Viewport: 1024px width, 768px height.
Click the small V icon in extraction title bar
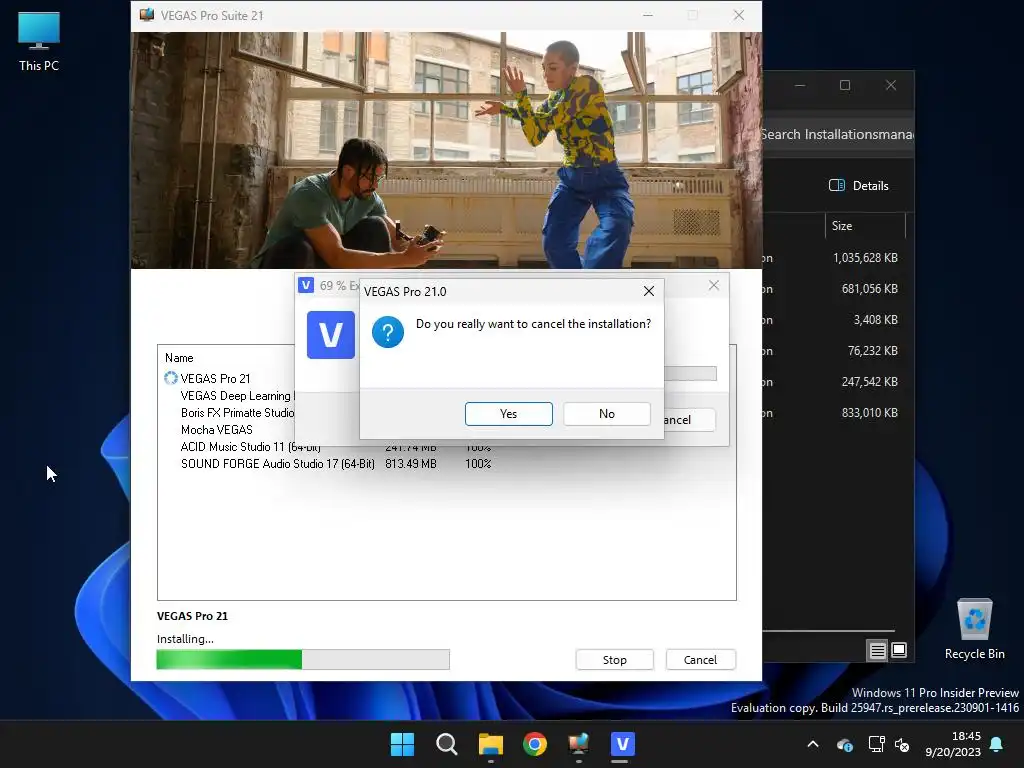click(x=306, y=285)
